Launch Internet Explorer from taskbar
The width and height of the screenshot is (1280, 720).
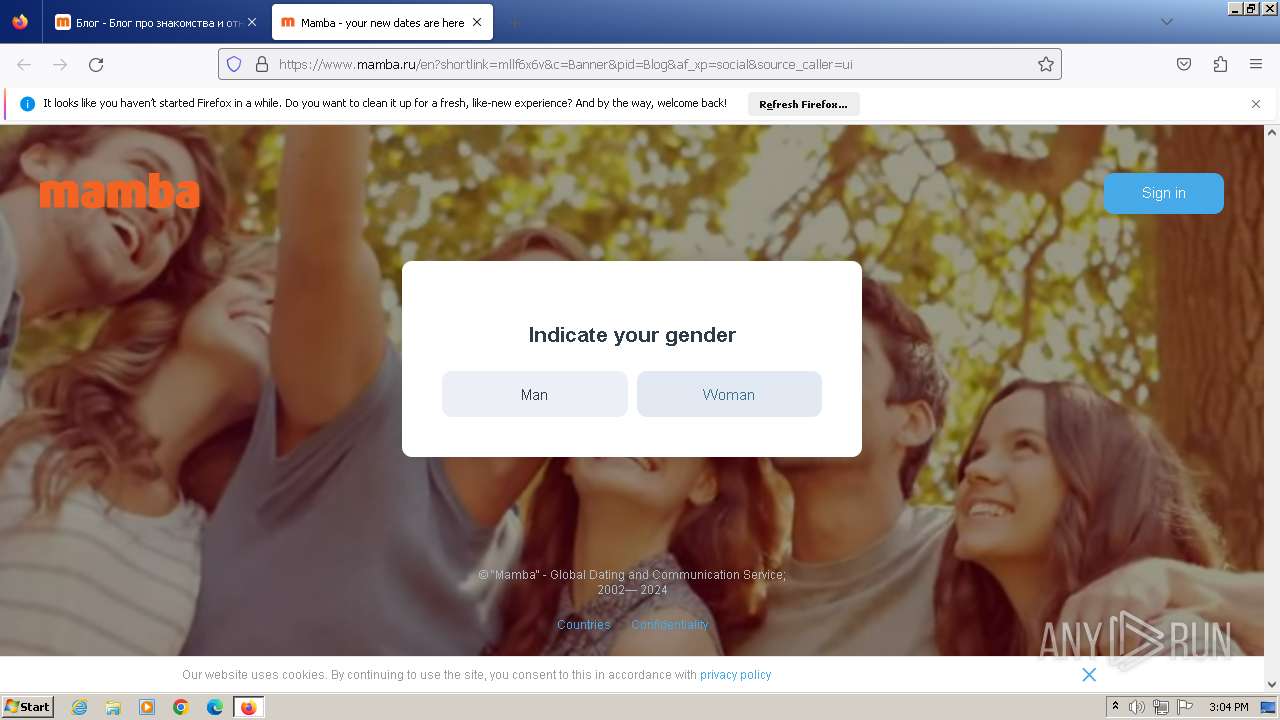coord(79,707)
